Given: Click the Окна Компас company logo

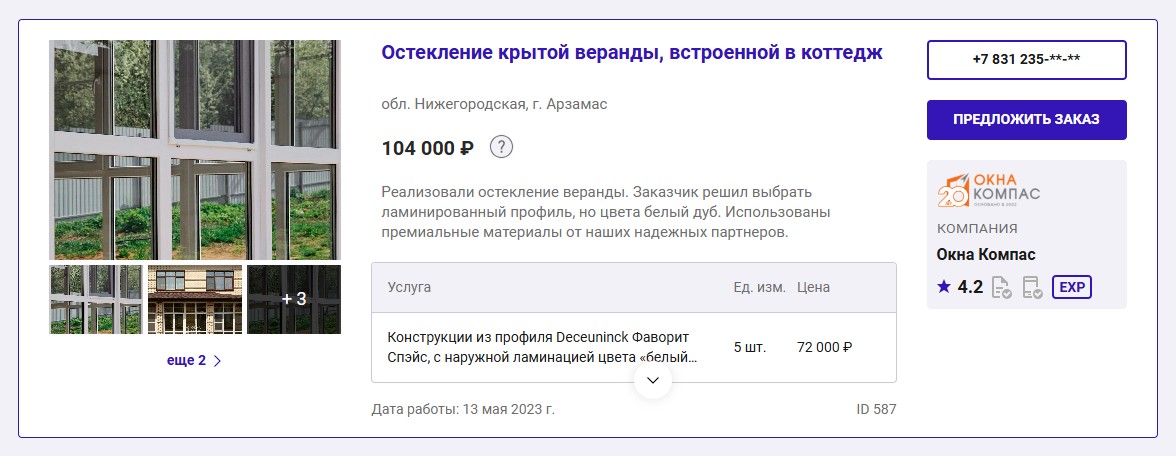Looking at the screenshot, I should pyautogui.click(x=988, y=190).
